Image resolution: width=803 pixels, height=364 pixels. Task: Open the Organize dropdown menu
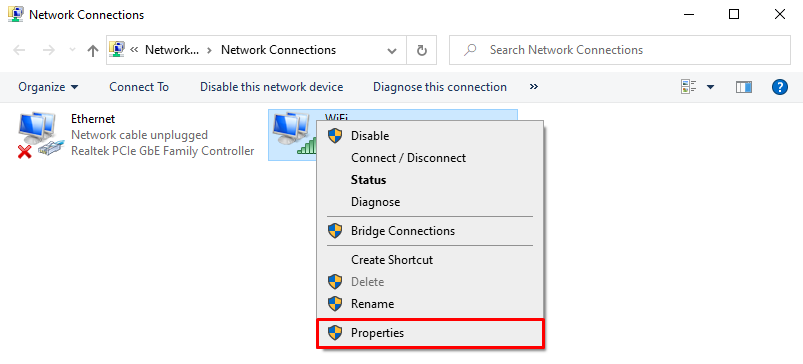coord(49,87)
